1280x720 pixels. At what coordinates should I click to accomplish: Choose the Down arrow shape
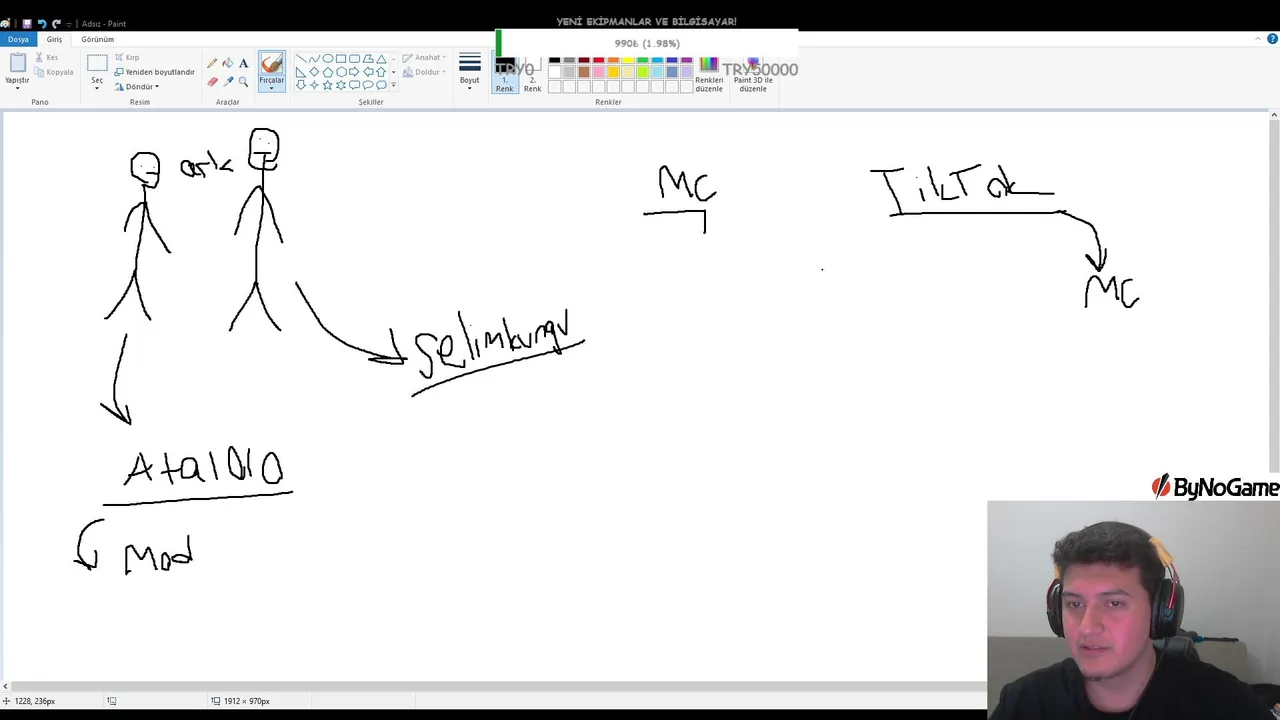click(301, 85)
